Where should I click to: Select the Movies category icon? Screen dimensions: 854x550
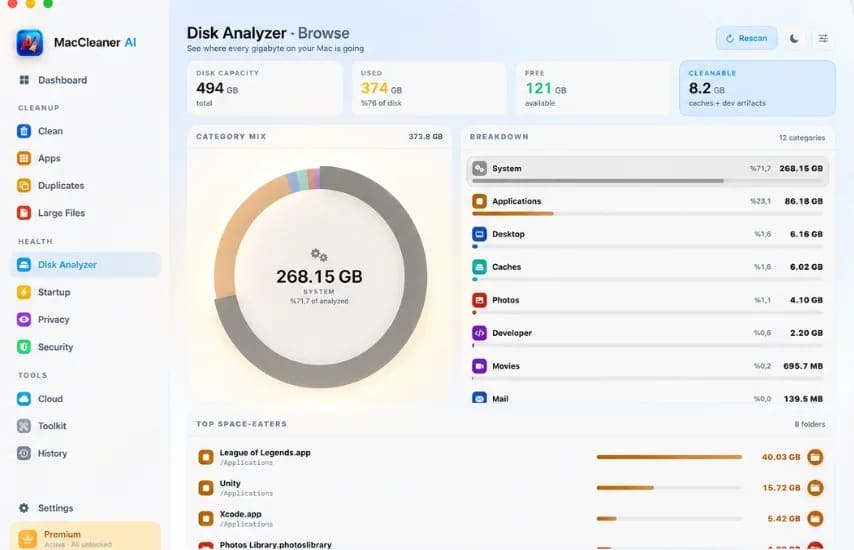click(x=479, y=366)
